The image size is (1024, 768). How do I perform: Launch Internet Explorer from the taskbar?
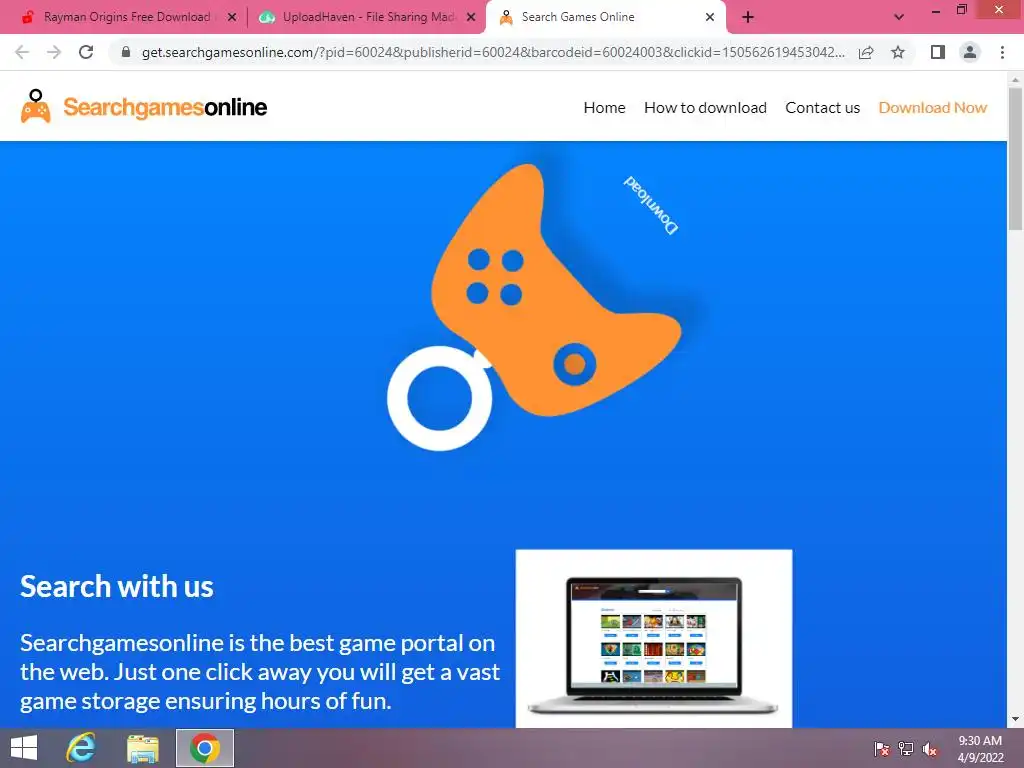click(81, 748)
